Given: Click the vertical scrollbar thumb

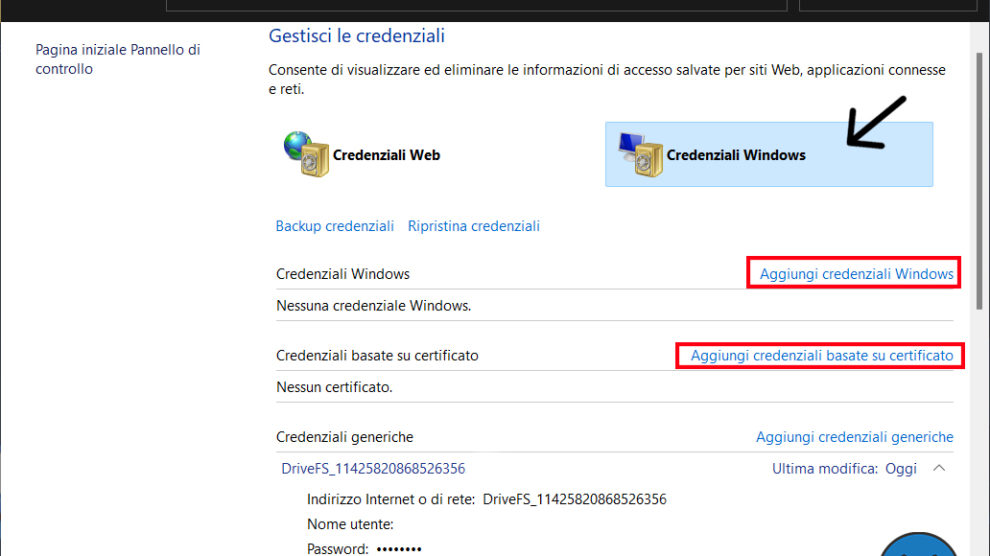Looking at the screenshot, I should click(979, 181).
